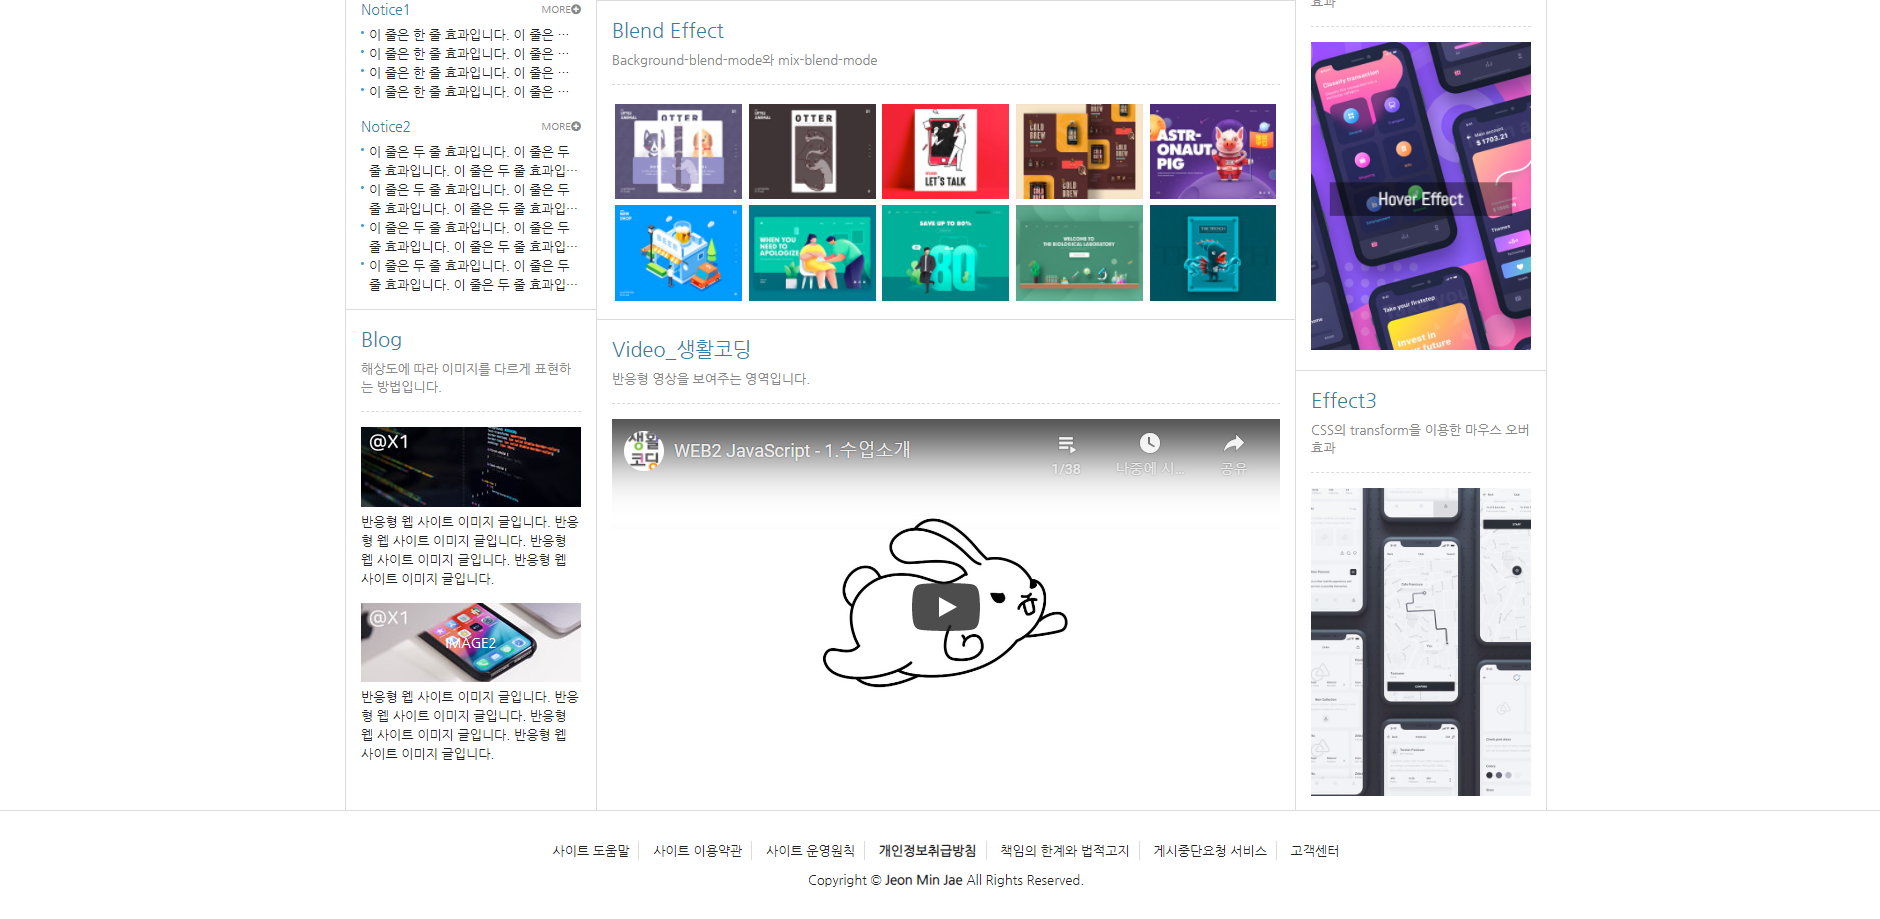Click the Jeon Min Jae copyright name

(923, 880)
